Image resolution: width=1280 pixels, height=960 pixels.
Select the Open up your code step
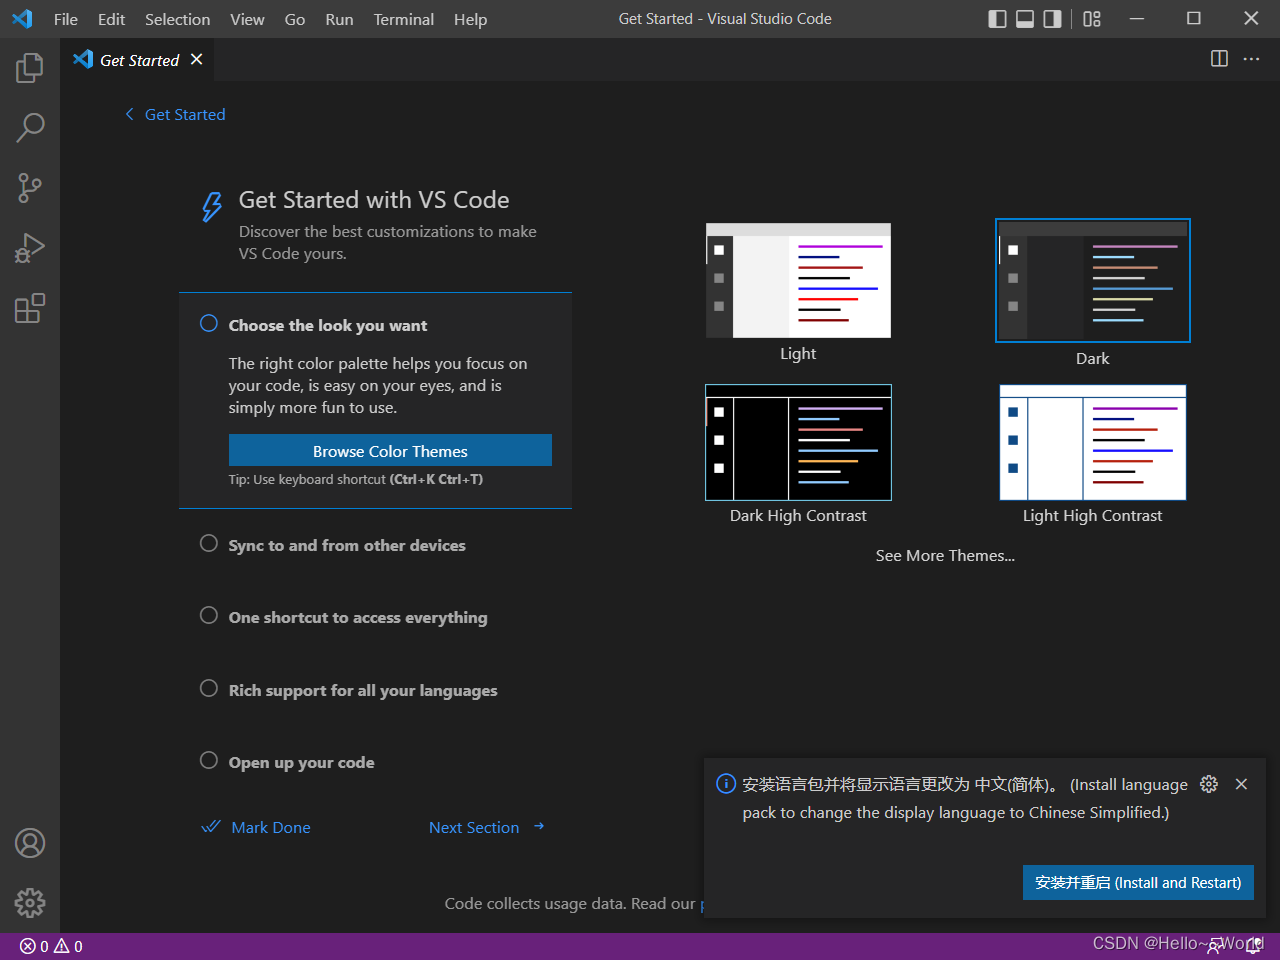pyautogui.click(x=300, y=762)
